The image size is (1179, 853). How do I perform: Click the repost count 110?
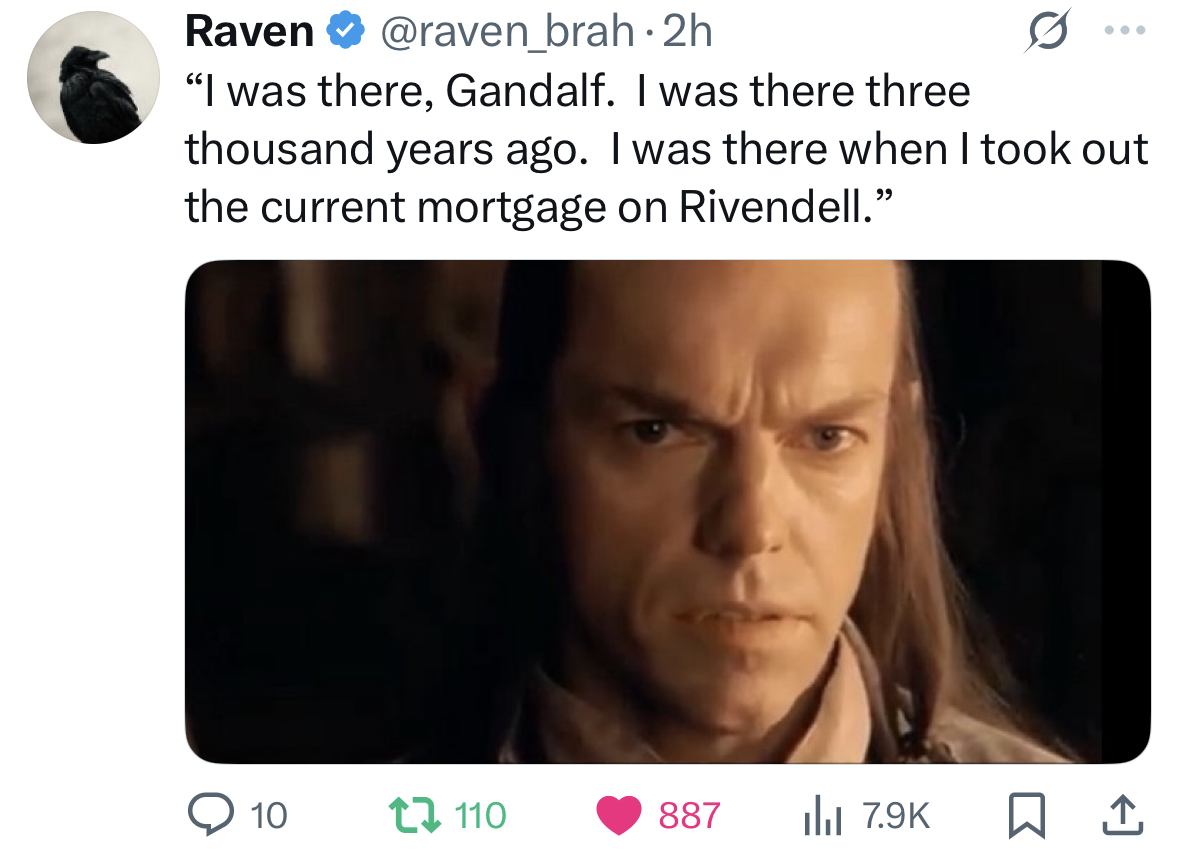481,816
